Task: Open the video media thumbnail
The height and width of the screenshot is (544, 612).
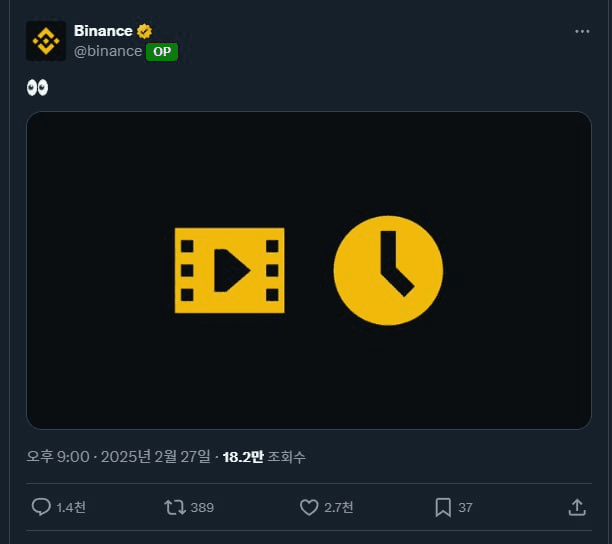Action: pyautogui.click(x=309, y=270)
